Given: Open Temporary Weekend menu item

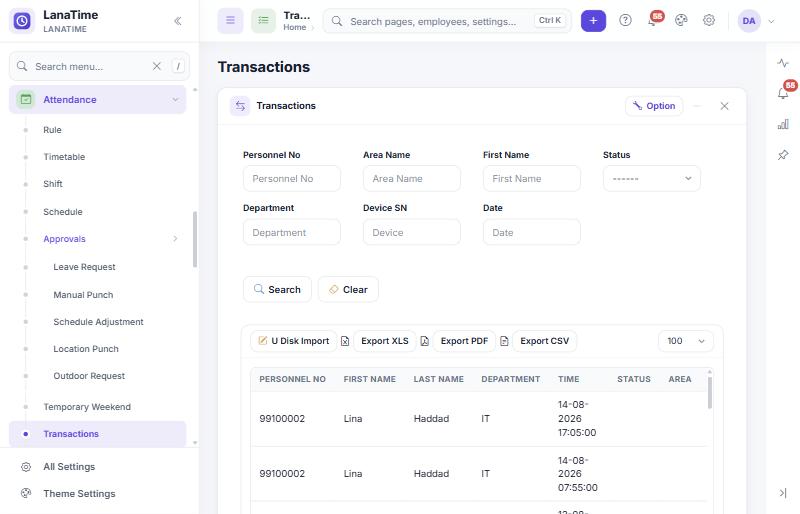Looking at the screenshot, I should point(87,407).
